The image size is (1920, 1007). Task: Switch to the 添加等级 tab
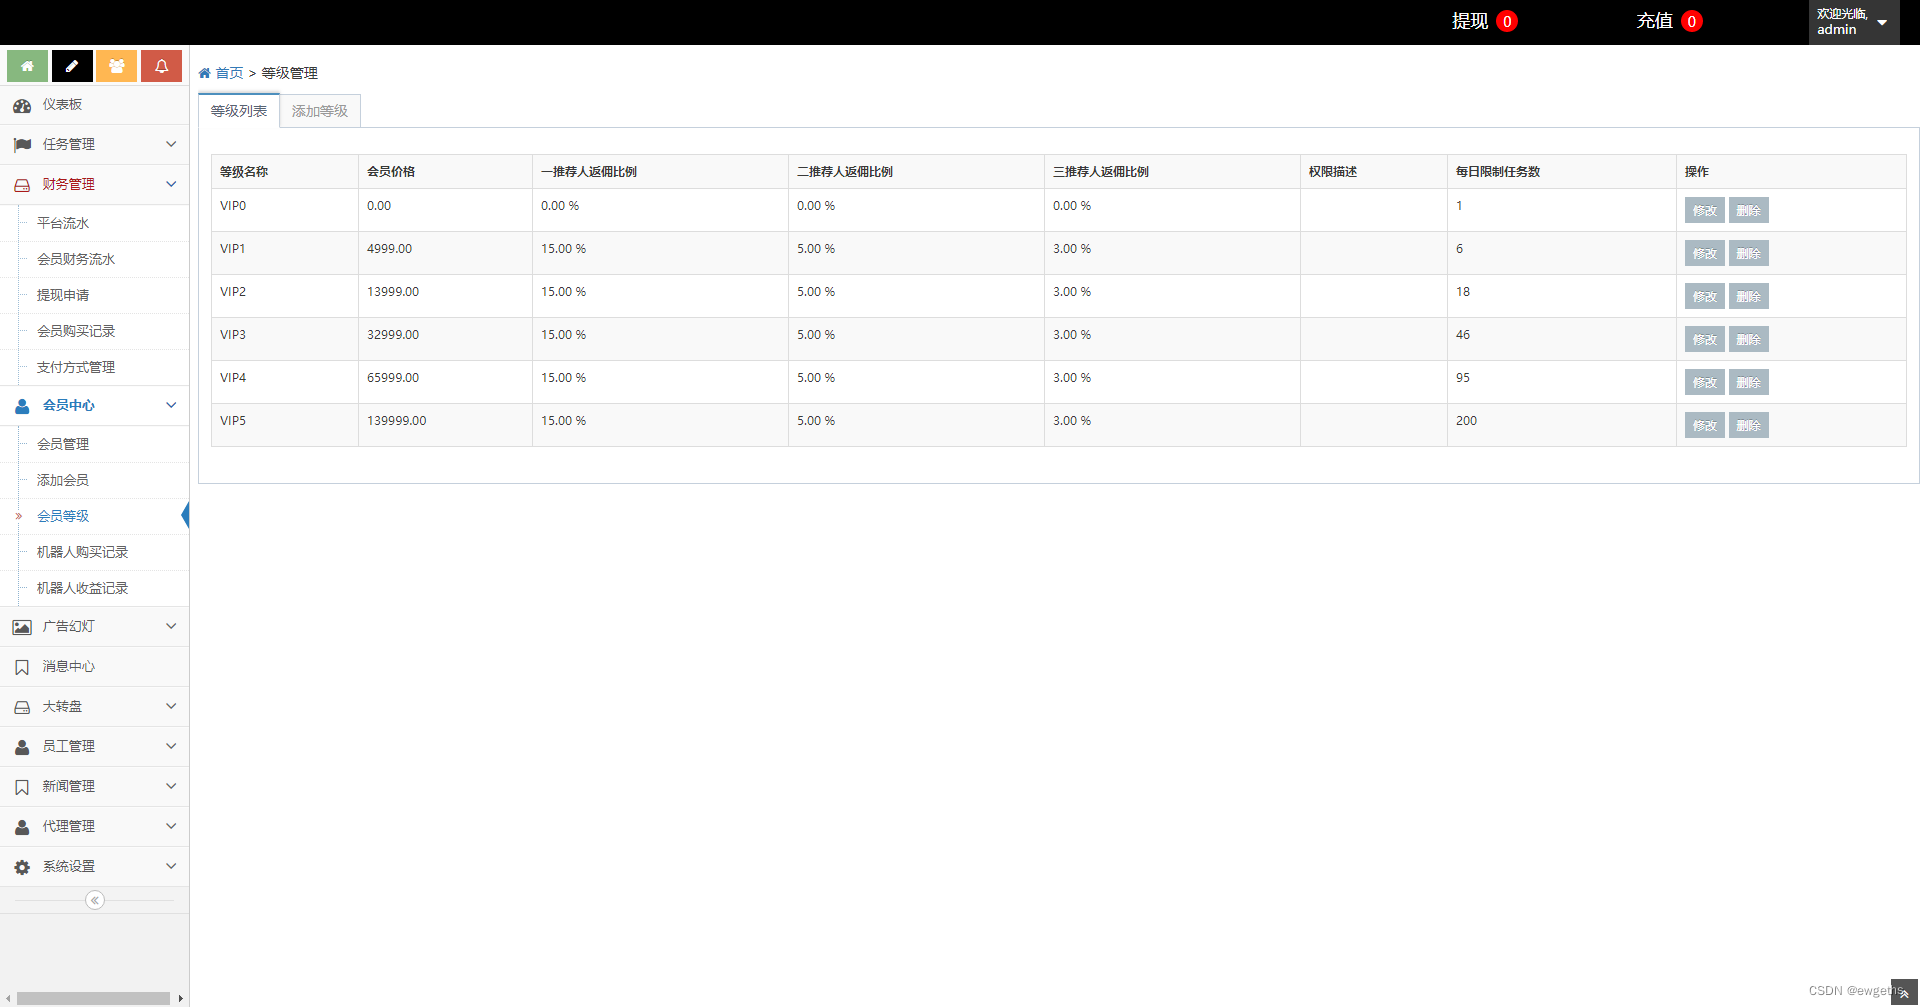tap(320, 111)
